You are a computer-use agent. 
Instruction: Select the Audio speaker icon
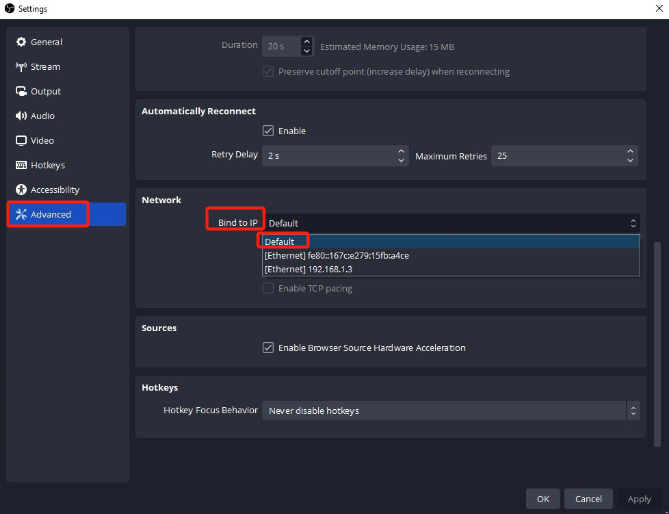coord(21,116)
